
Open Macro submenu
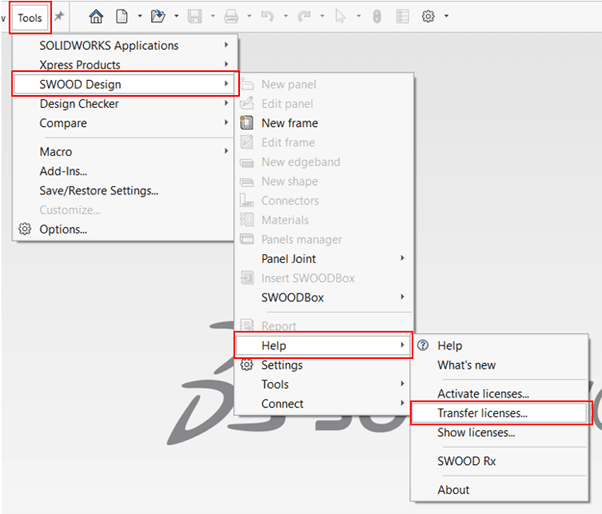[125, 152]
